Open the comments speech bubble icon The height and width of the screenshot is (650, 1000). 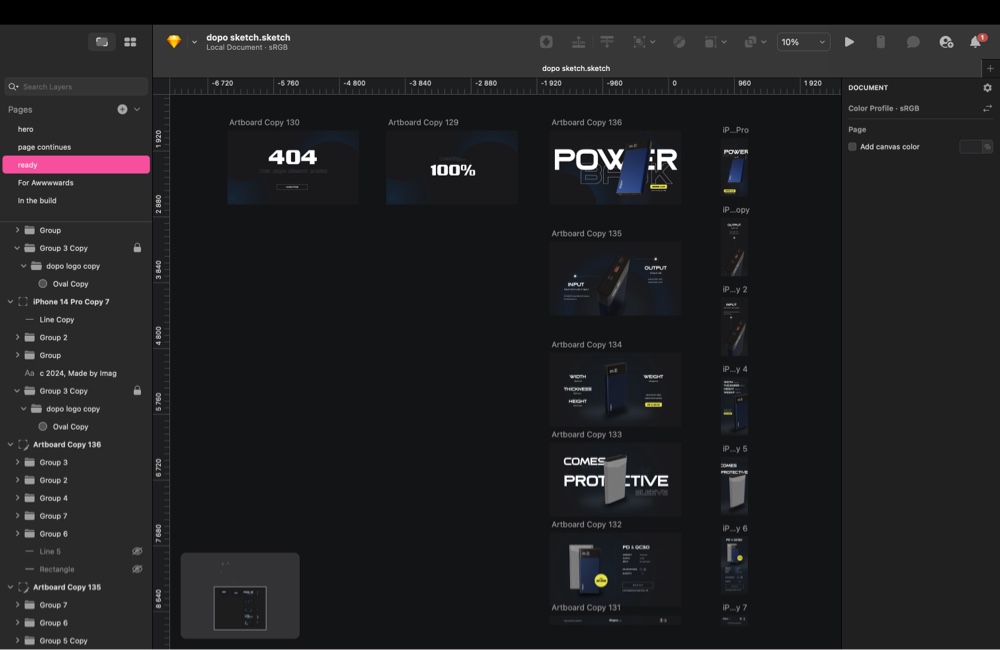(x=913, y=42)
